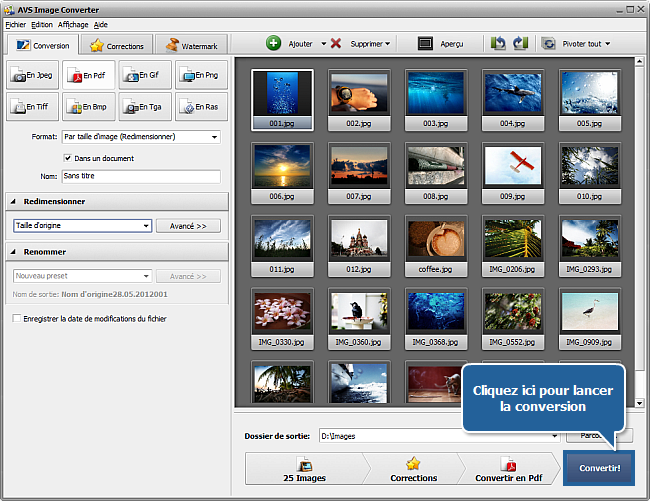
Task: Pick the En Tiff conversion format
Action: point(32,105)
